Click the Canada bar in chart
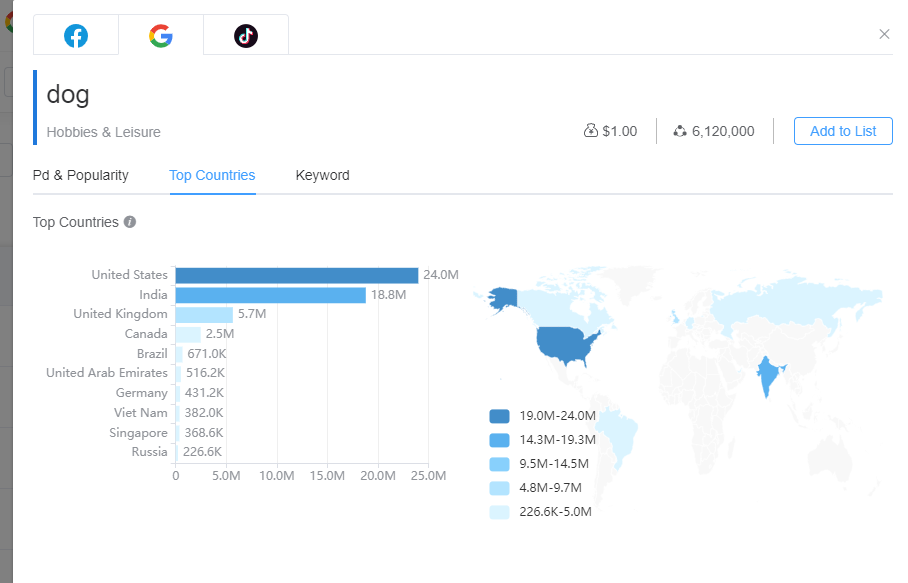Image resolution: width=908 pixels, height=583 pixels. [x=188, y=334]
